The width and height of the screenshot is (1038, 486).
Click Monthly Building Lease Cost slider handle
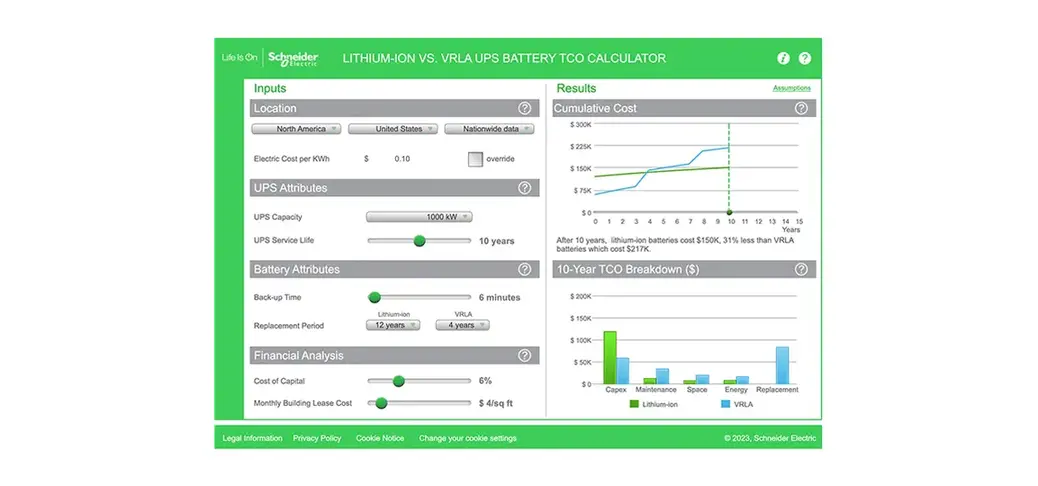coord(381,403)
